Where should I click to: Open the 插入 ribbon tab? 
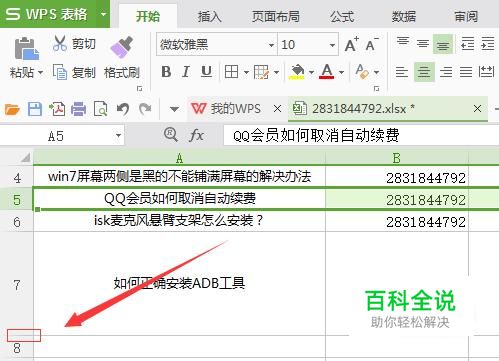(x=209, y=16)
